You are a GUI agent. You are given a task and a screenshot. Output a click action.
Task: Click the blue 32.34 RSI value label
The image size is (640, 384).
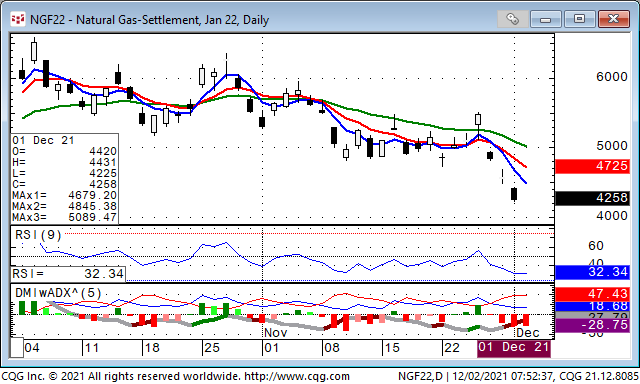tap(592, 272)
